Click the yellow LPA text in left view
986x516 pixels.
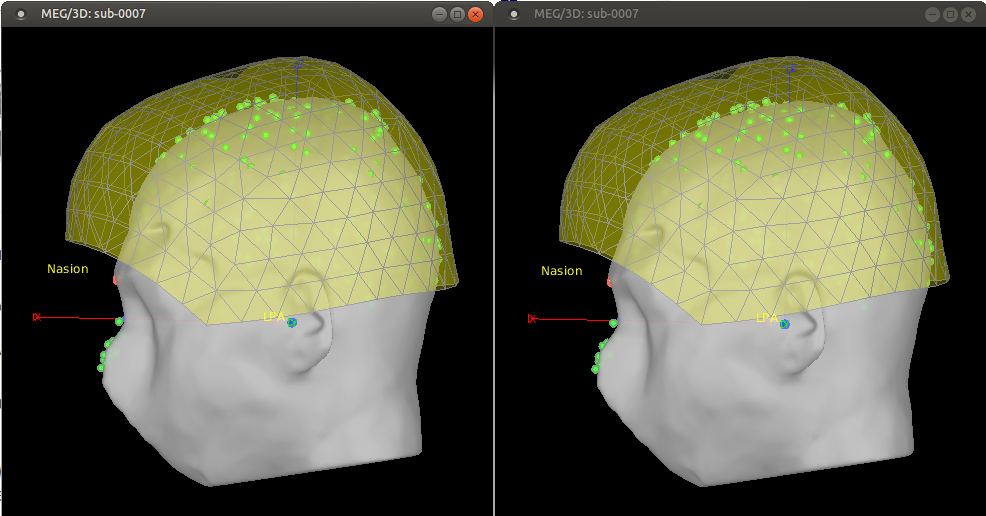[x=273, y=317]
